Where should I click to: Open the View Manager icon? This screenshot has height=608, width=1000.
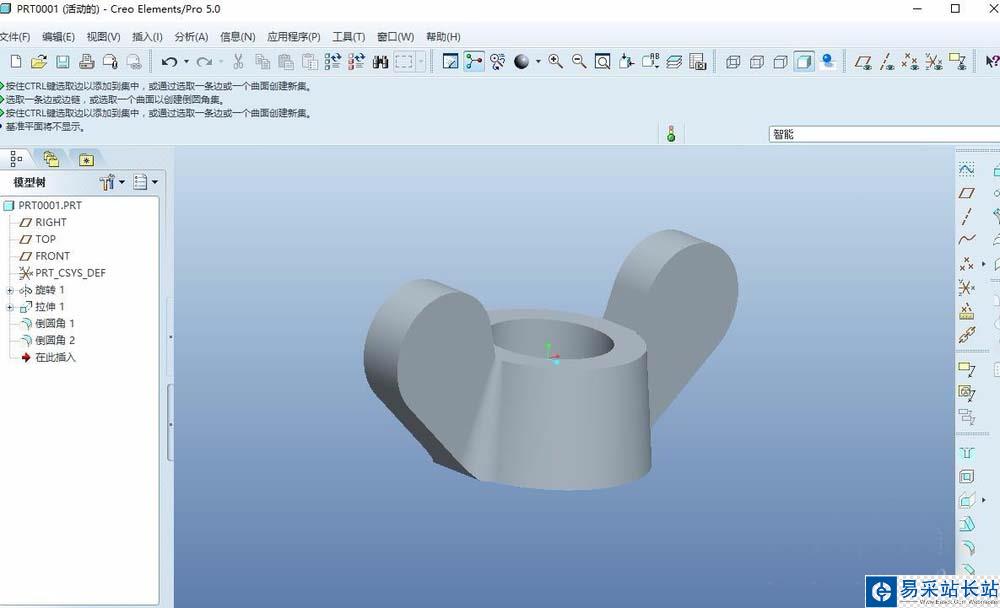698,61
